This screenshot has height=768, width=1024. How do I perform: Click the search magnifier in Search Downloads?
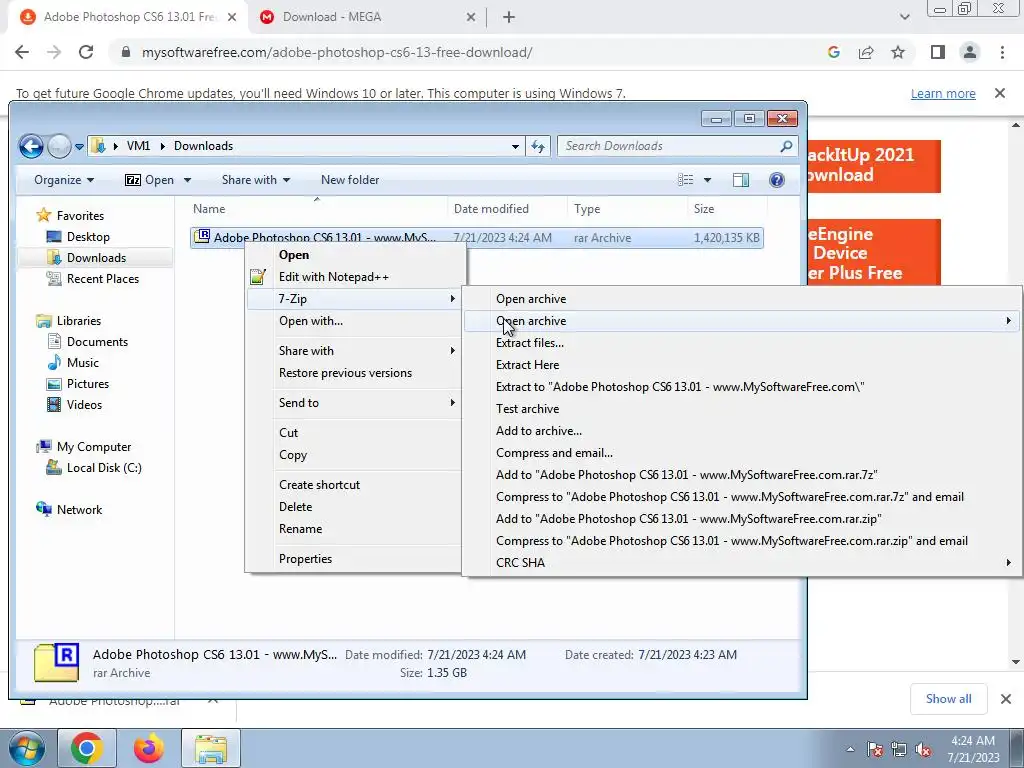pyautogui.click(x=786, y=146)
